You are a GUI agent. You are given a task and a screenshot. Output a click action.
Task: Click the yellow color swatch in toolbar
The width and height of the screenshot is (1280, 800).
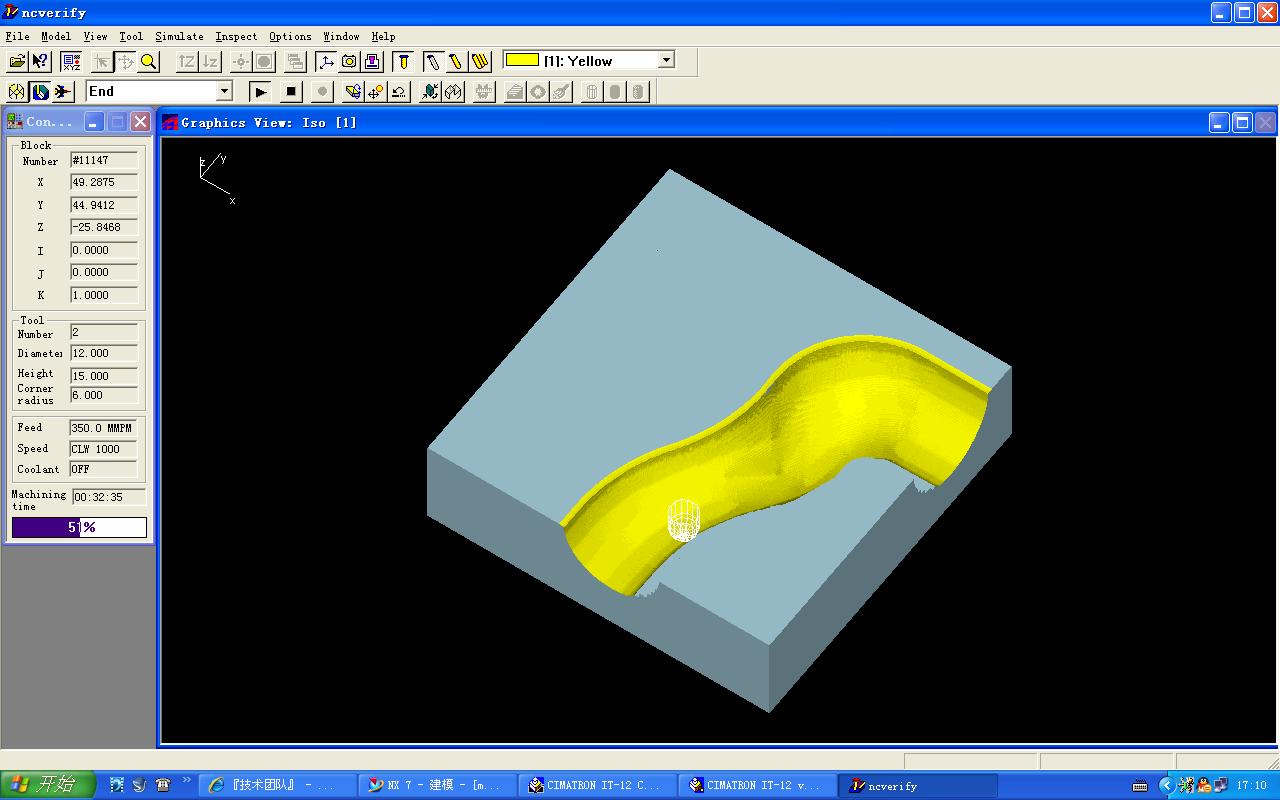522,60
